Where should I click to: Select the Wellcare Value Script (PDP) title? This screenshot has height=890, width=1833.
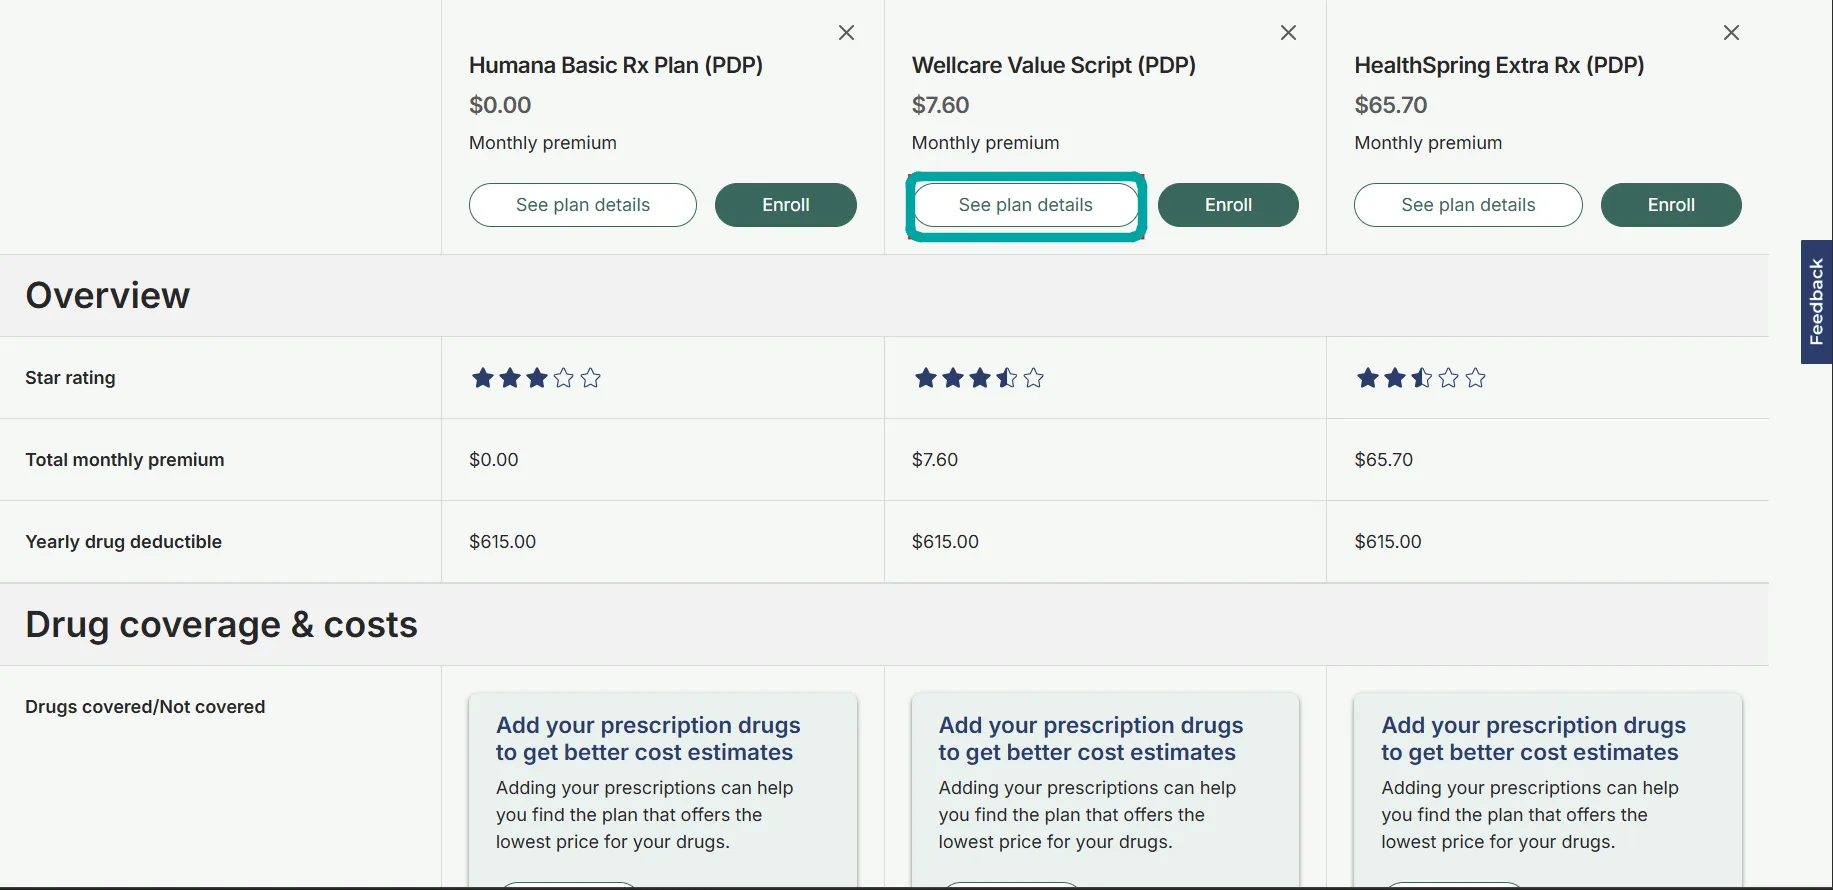pos(1054,65)
